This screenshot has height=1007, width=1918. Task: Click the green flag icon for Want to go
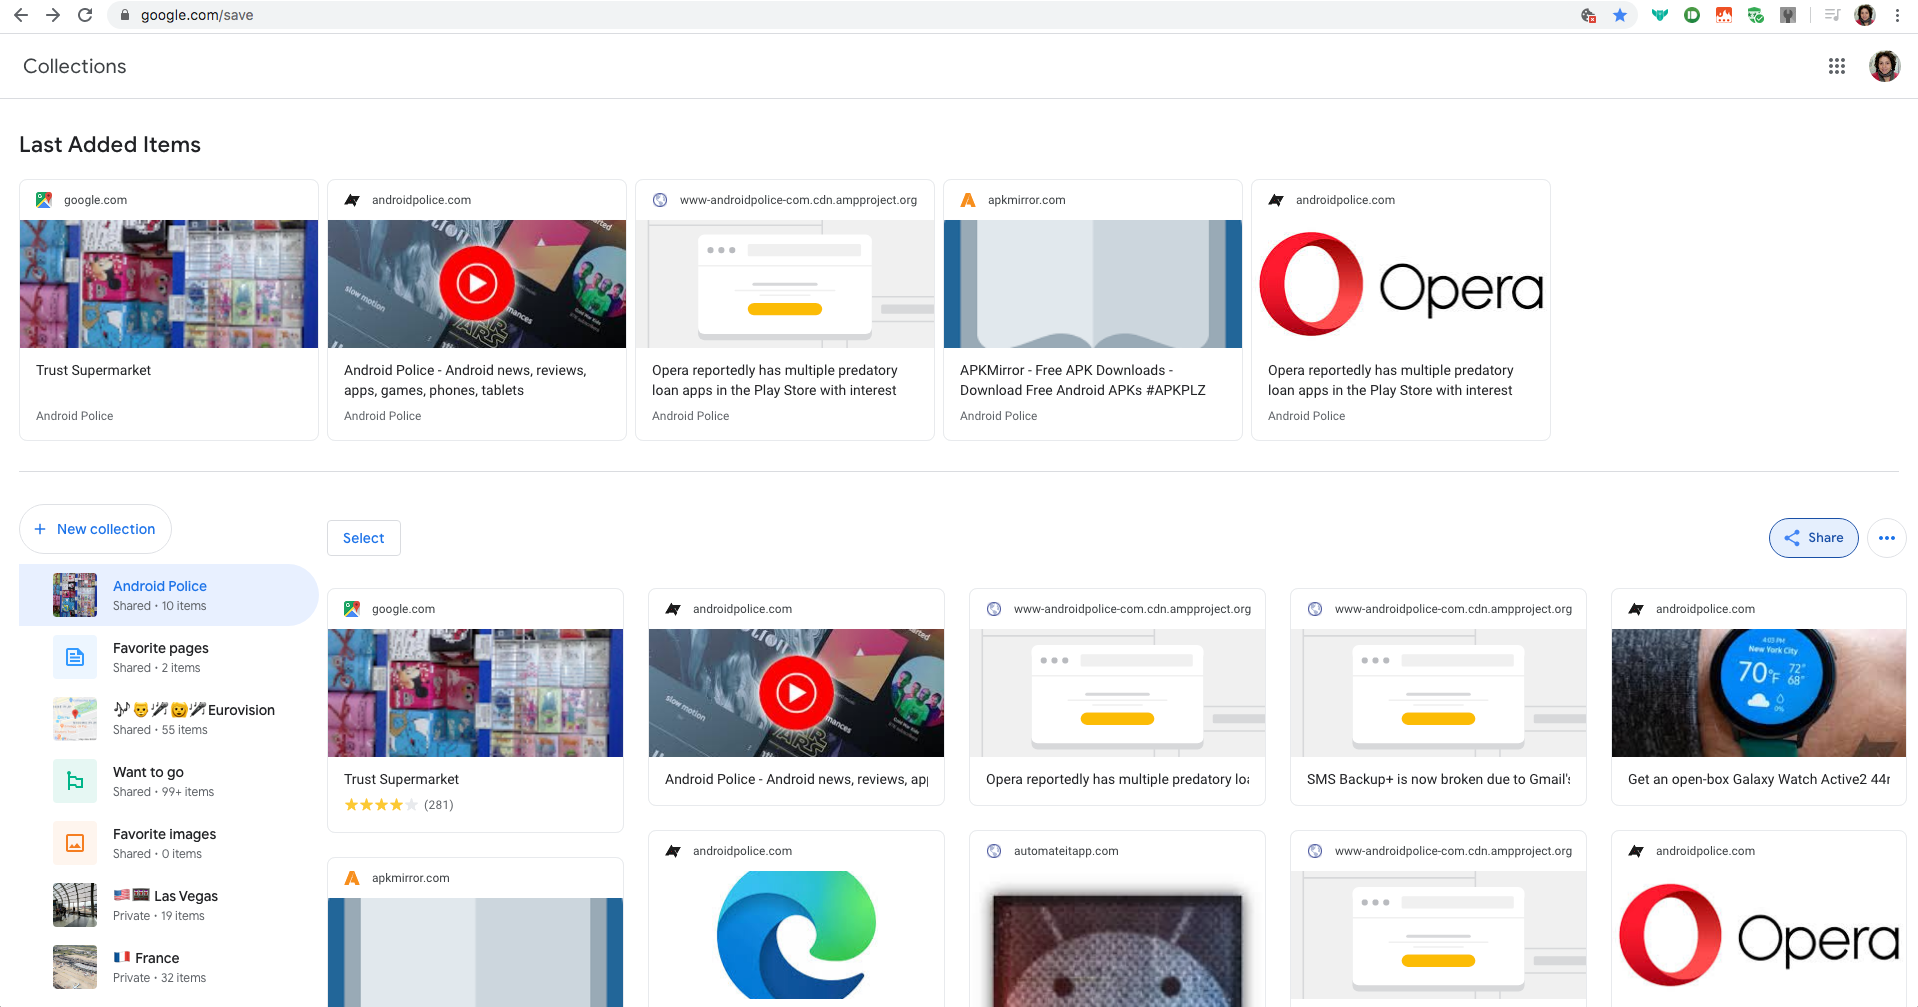pyautogui.click(x=75, y=781)
